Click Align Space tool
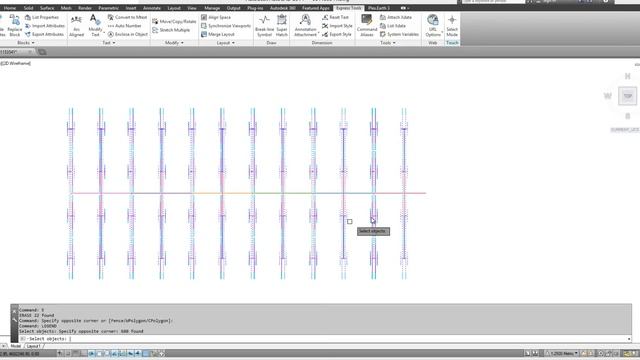This screenshot has width=640, height=360. [x=216, y=17]
